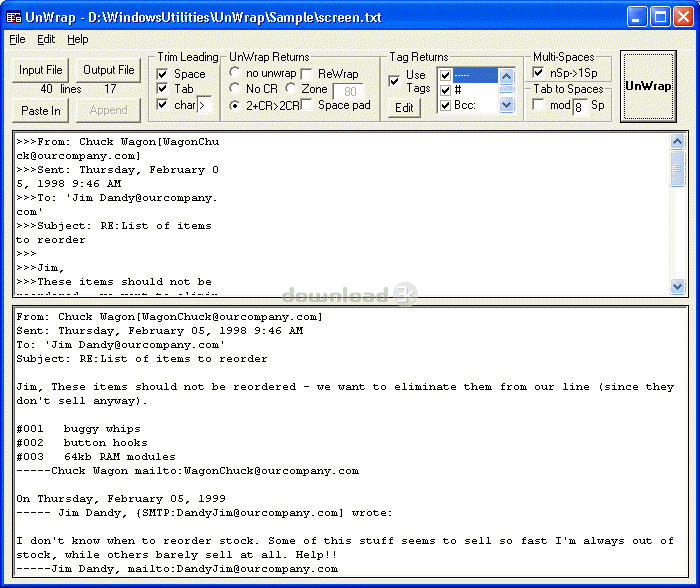Click the UnWrap app icon in title bar
The height and width of the screenshot is (588, 700).
click(15, 16)
